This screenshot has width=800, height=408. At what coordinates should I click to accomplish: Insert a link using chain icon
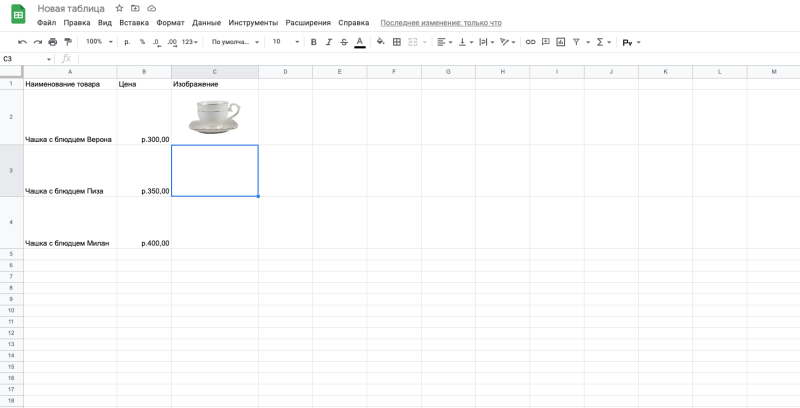pos(531,42)
